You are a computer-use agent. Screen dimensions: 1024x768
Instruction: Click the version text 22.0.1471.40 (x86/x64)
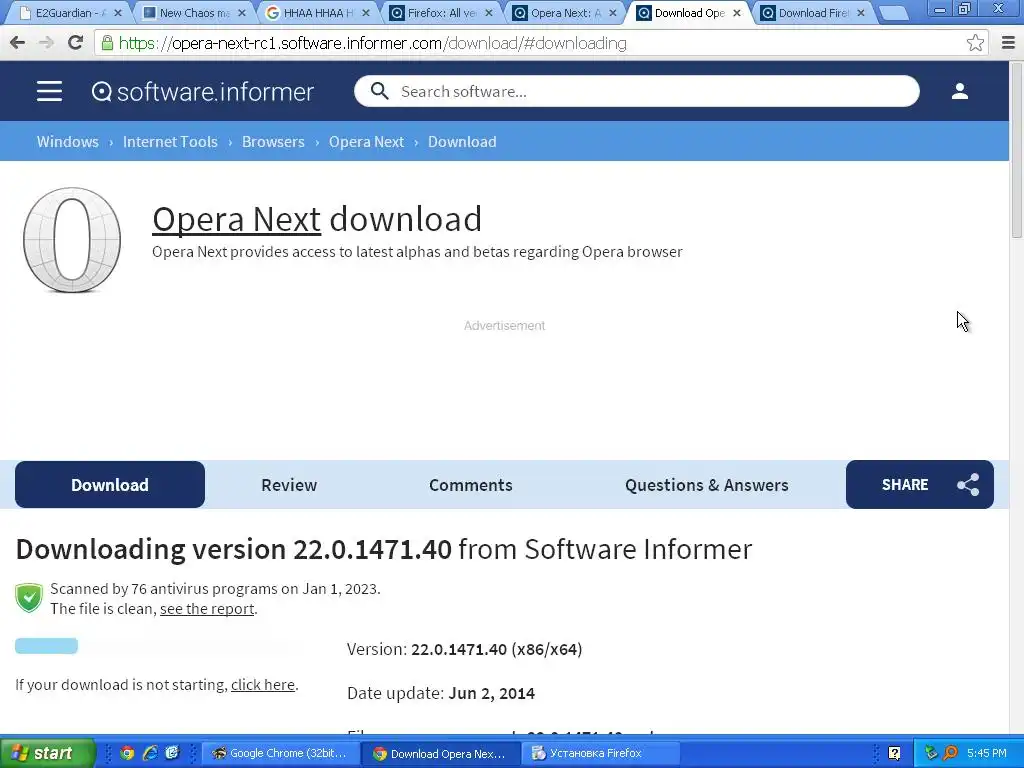coord(496,649)
